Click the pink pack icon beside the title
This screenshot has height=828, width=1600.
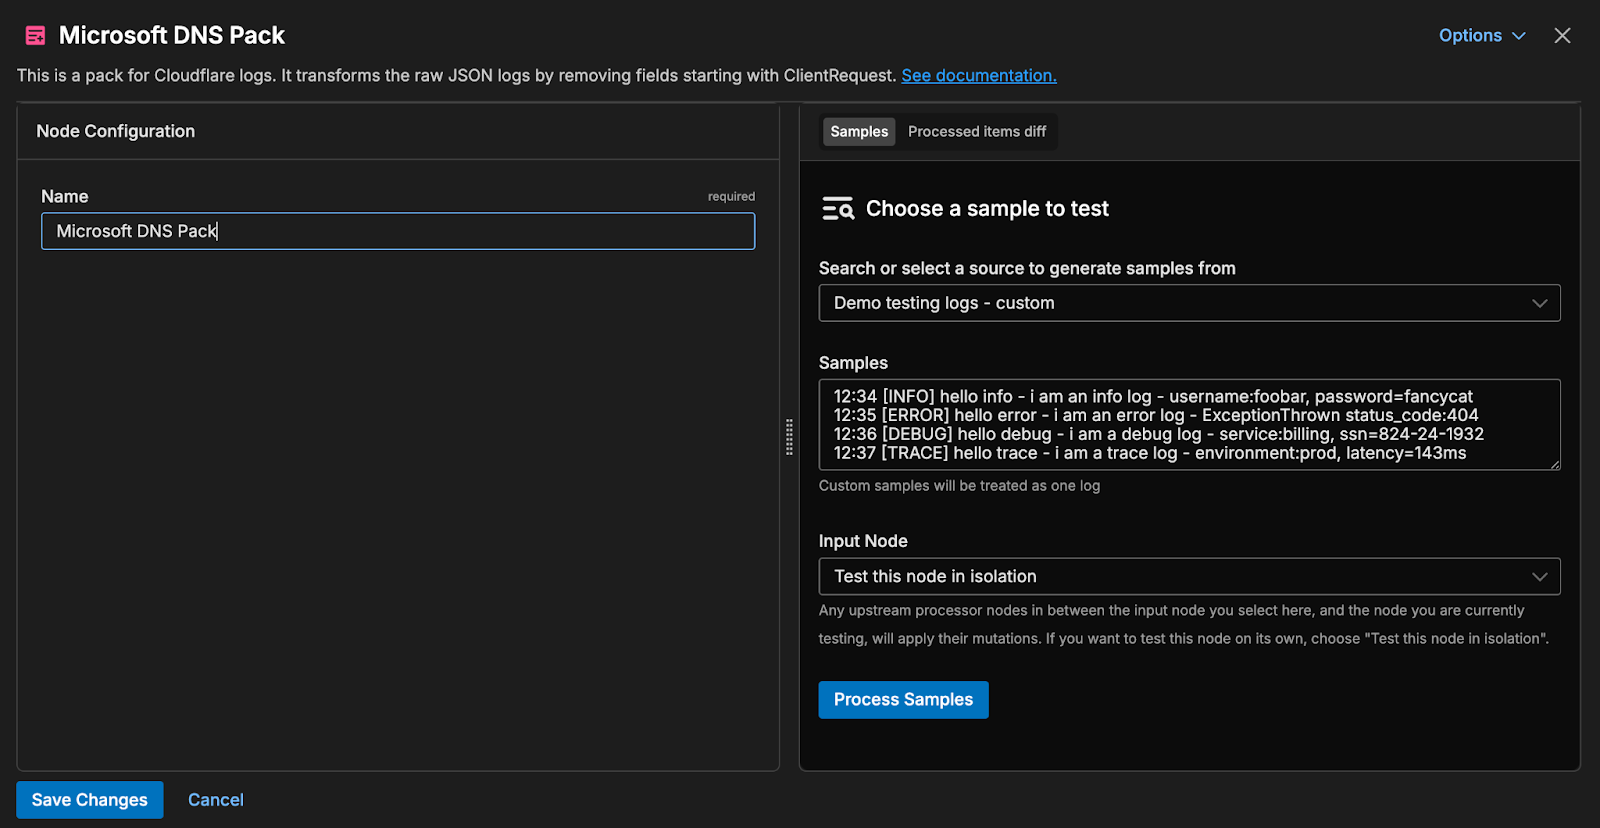point(35,36)
